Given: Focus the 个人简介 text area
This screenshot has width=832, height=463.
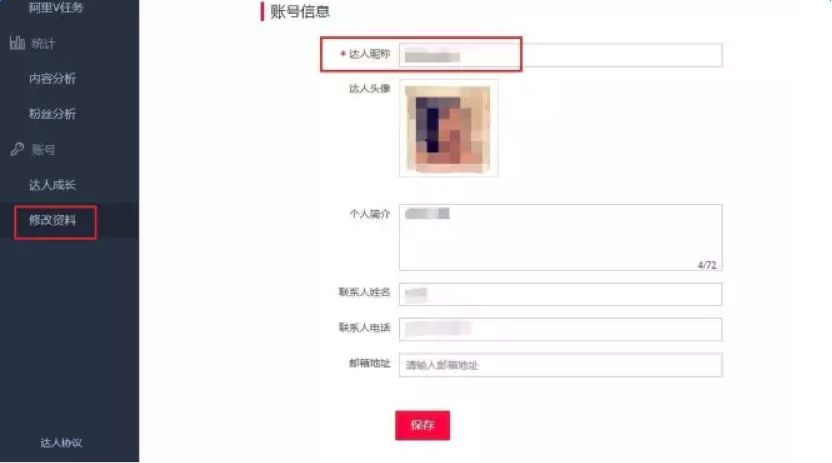Looking at the screenshot, I should tap(560, 238).
